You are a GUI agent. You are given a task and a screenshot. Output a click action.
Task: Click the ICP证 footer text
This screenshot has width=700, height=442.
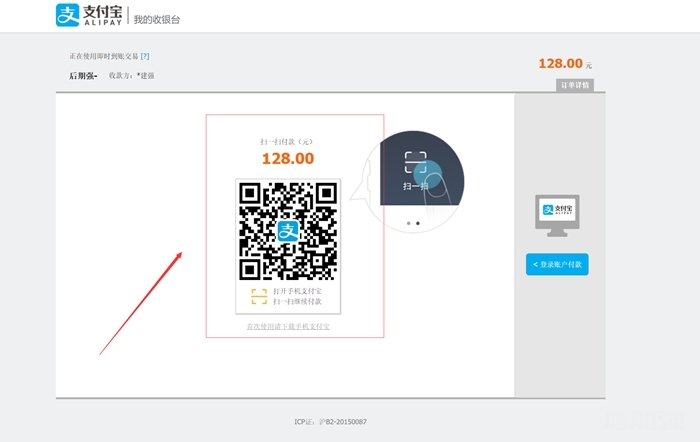[330, 421]
